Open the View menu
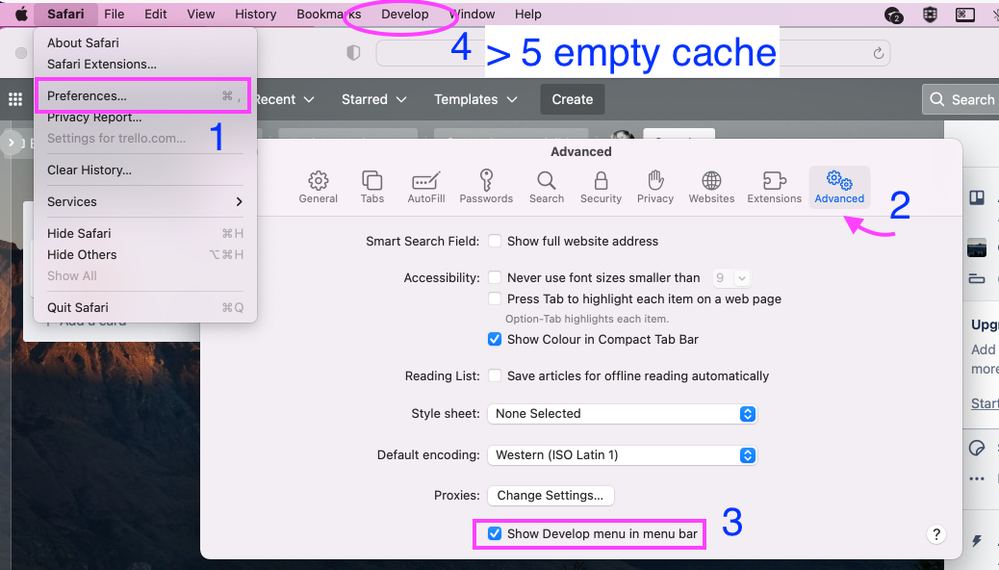The image size is (999, 570). tap(201, 14)
